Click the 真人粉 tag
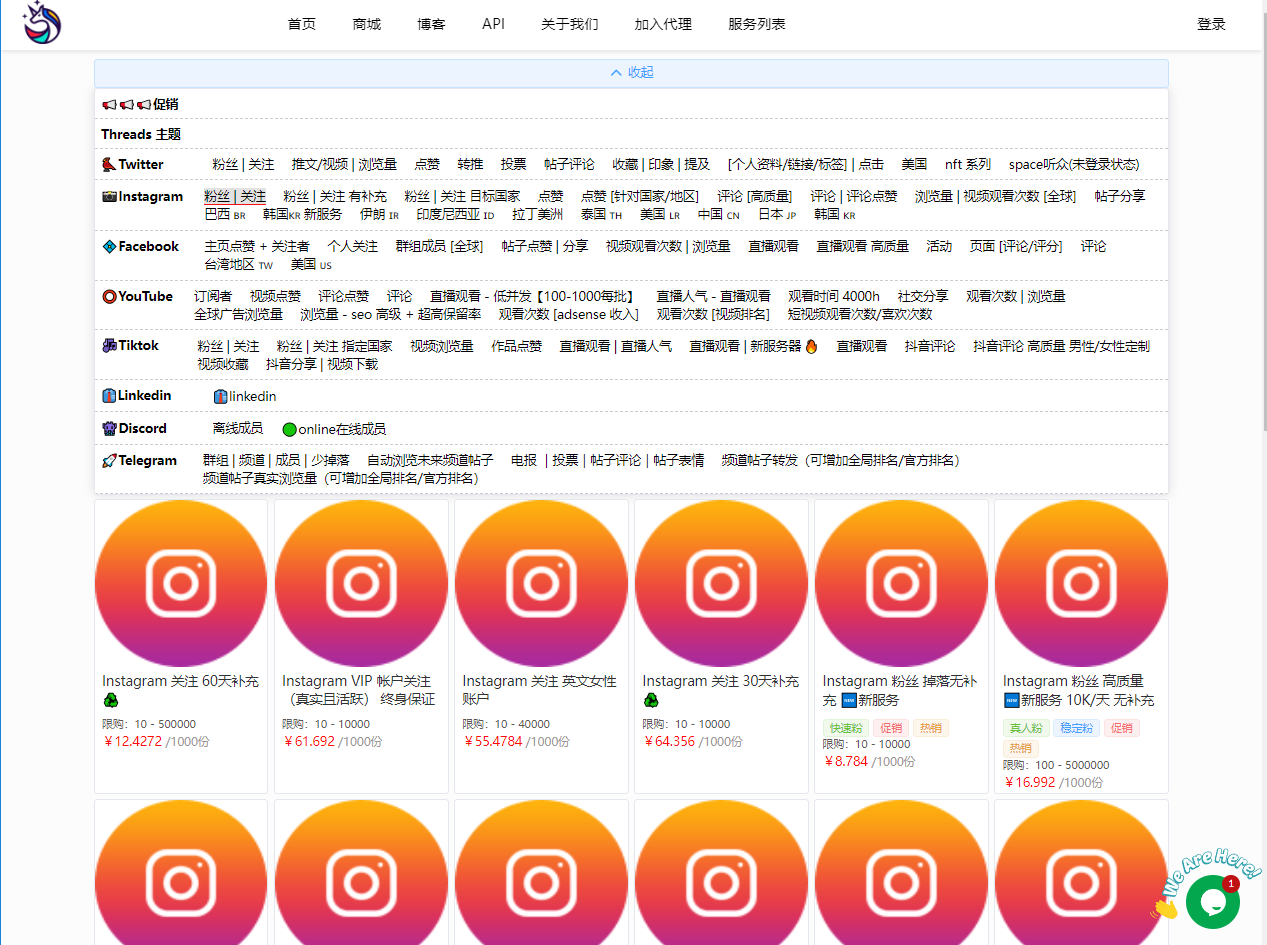The height and width of the screenshot is (945, 1267). [x=1025, y=728]
